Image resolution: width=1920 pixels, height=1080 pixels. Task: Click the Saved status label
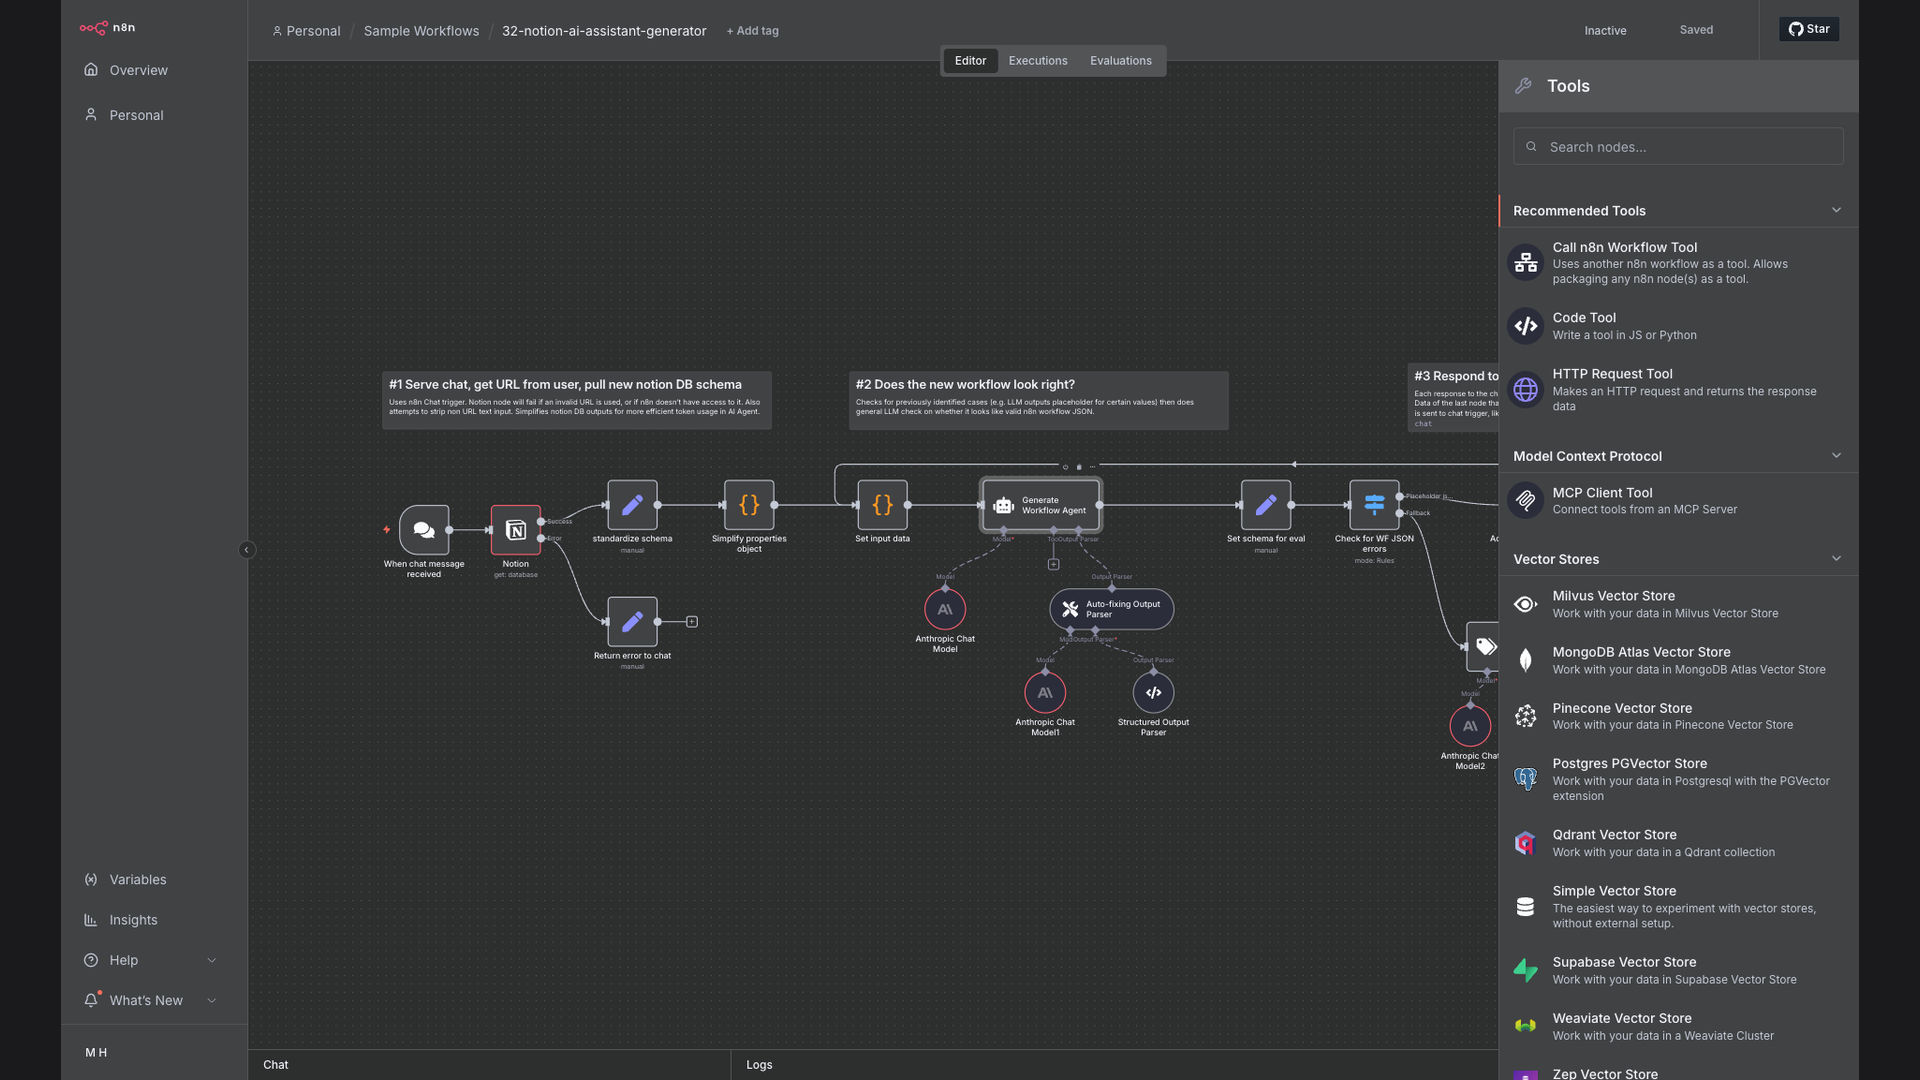click(1696, 30)
